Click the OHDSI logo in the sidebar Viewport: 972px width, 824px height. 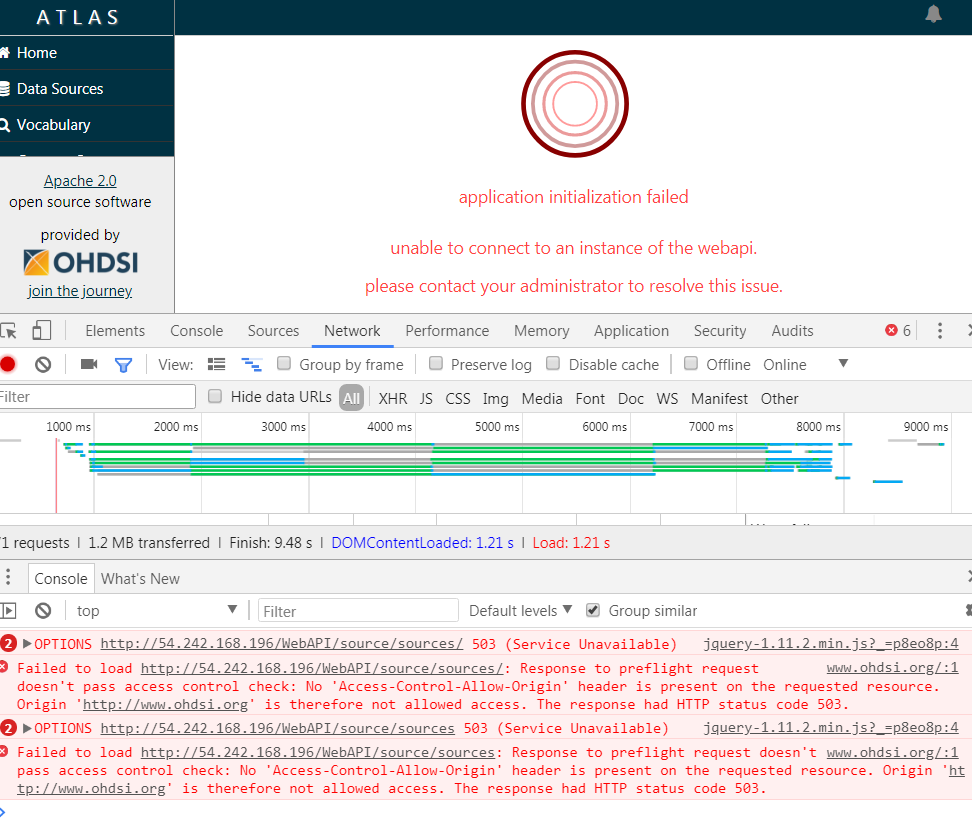80,262
